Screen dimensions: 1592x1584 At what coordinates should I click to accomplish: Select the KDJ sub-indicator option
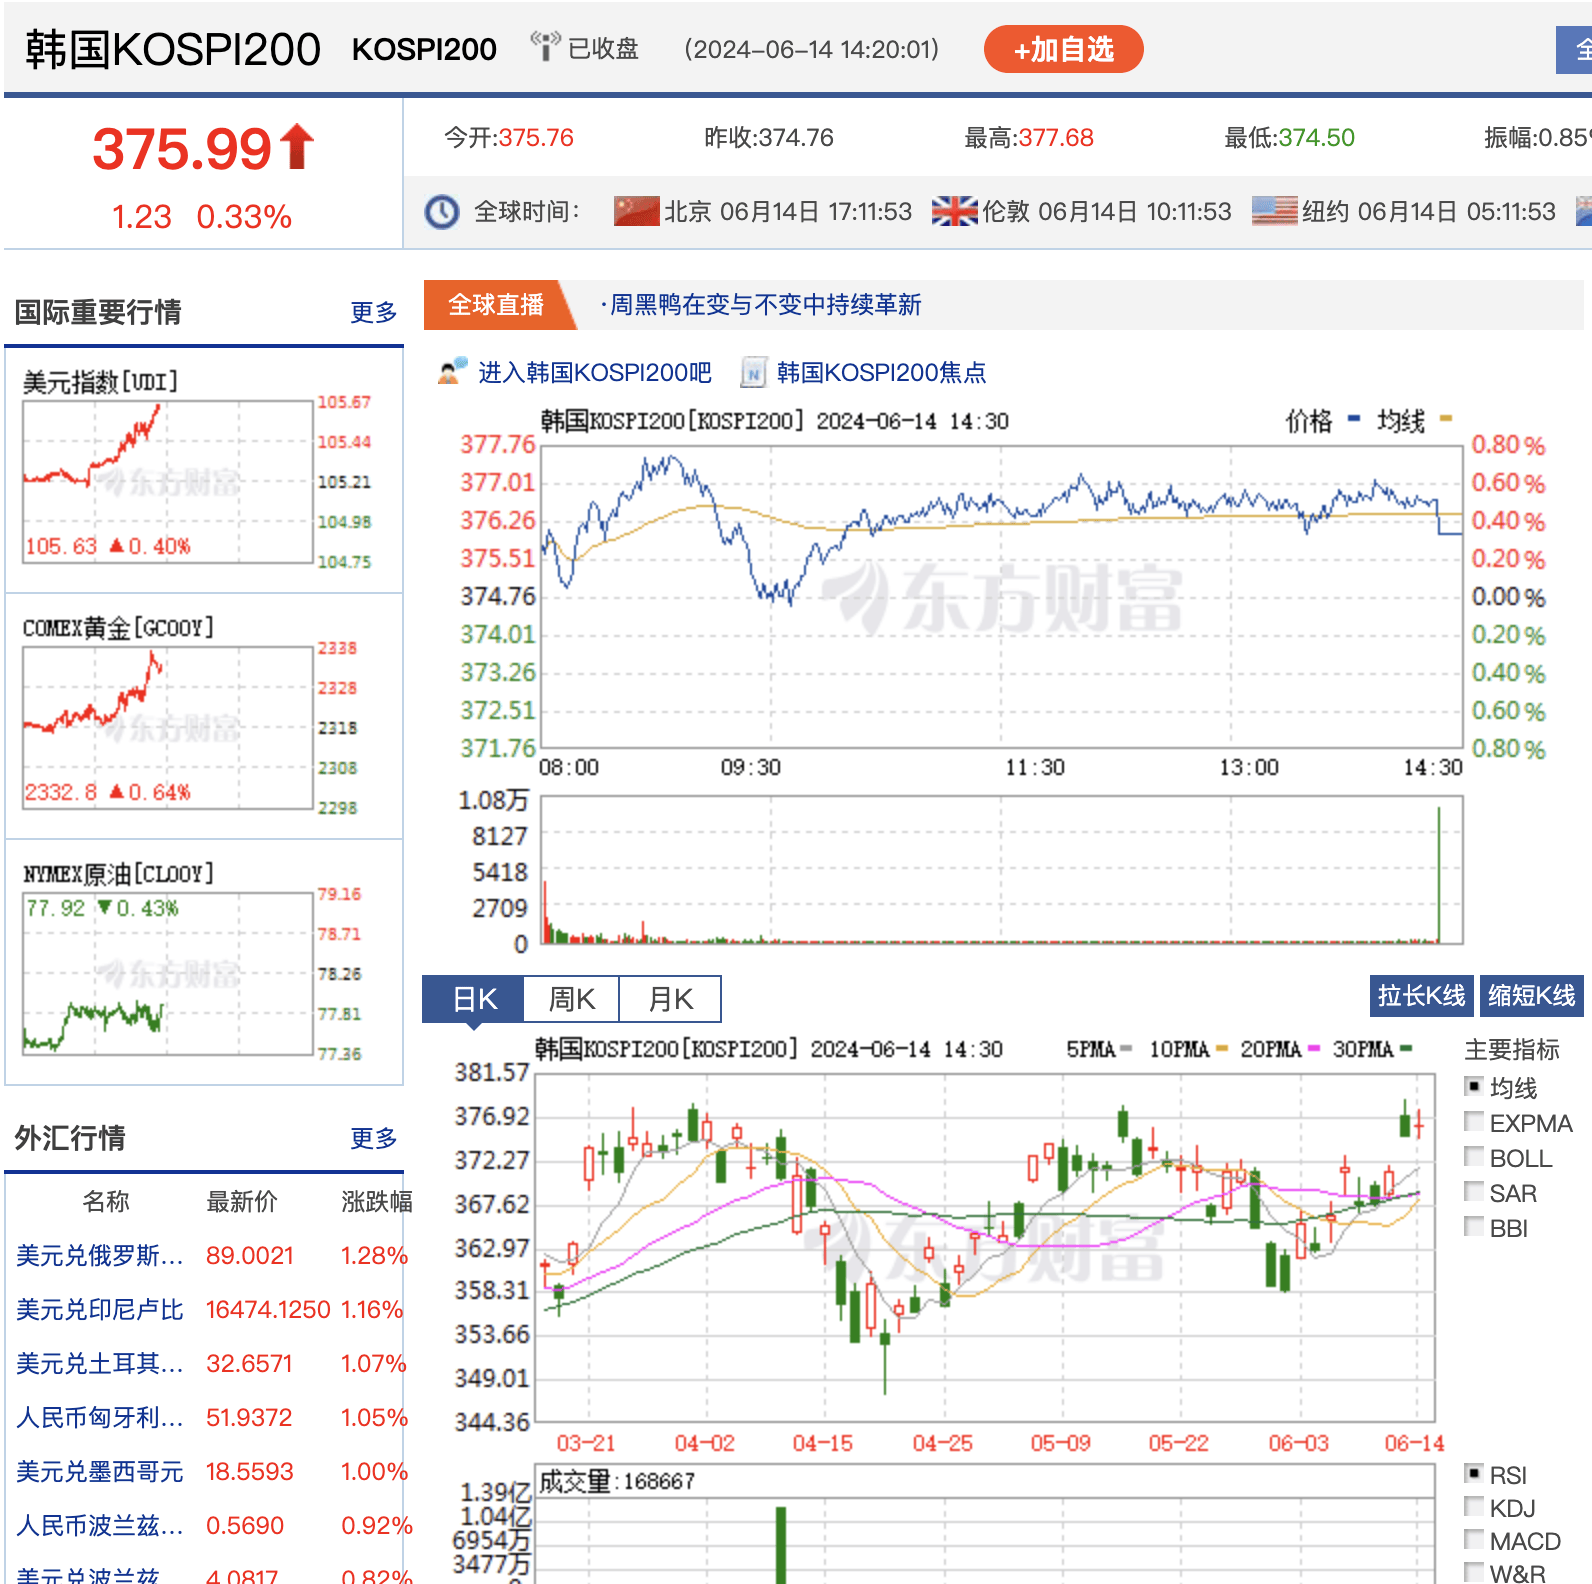[1473, 1506]
